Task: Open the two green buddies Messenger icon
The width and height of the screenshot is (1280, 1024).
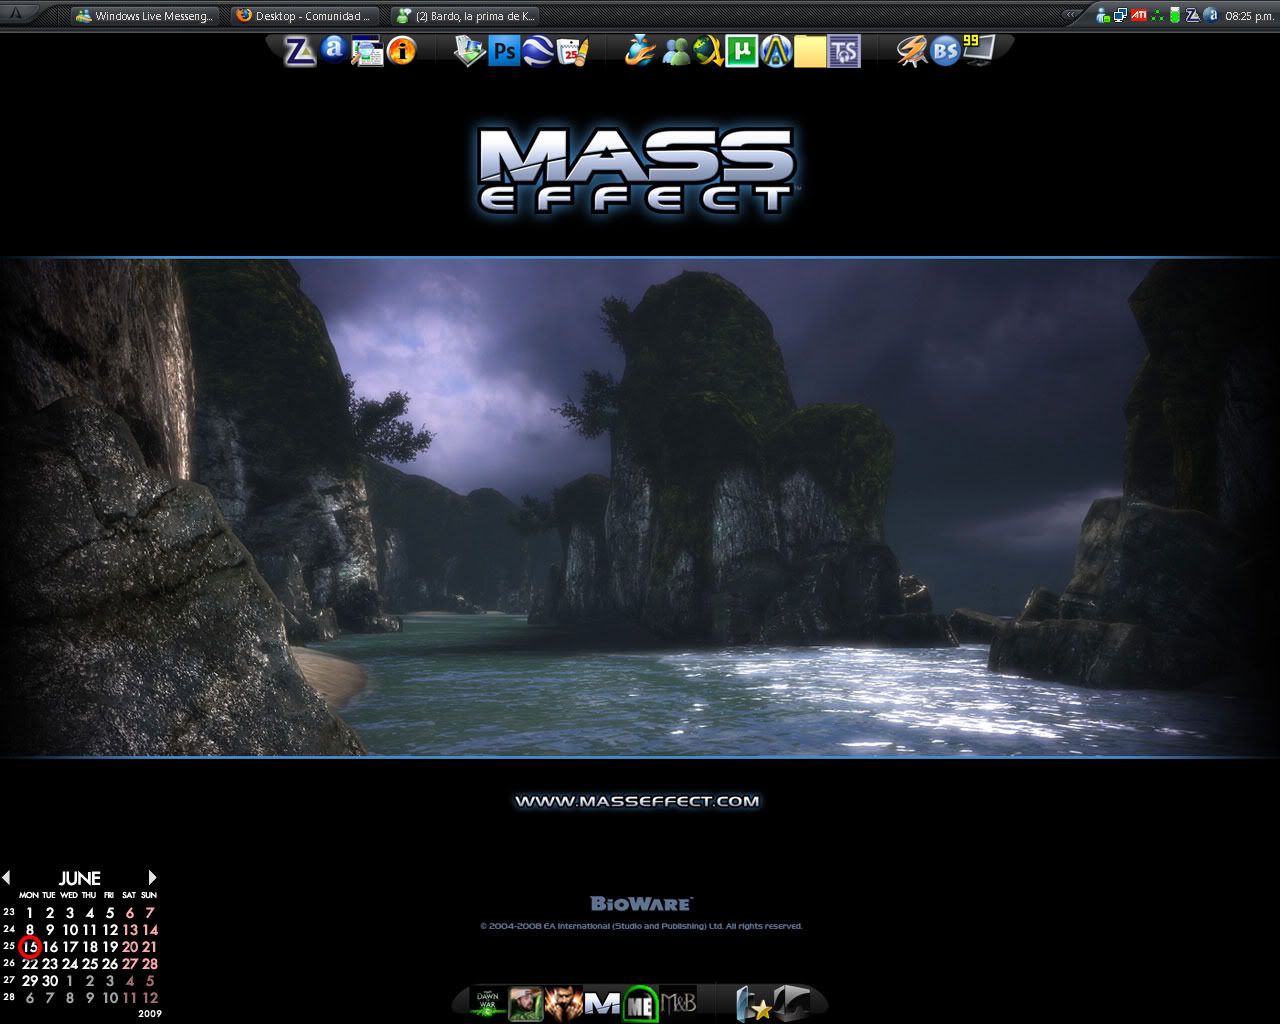Action: click(x=676, y=51)
